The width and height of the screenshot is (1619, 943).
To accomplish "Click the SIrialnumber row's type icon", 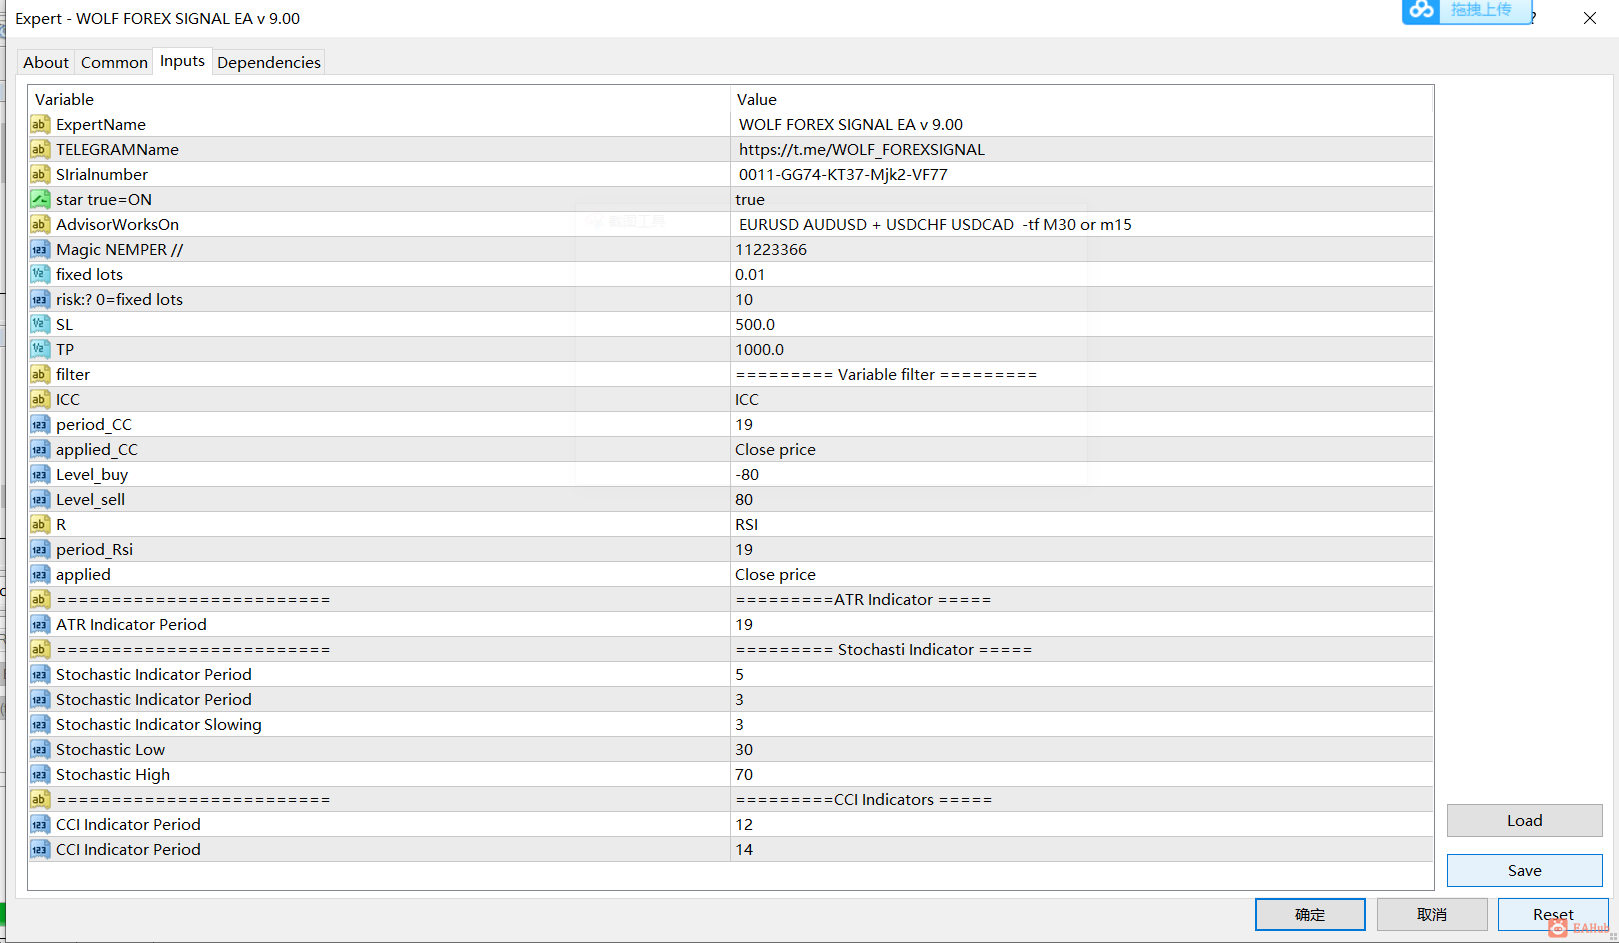I will pos(39,174).
